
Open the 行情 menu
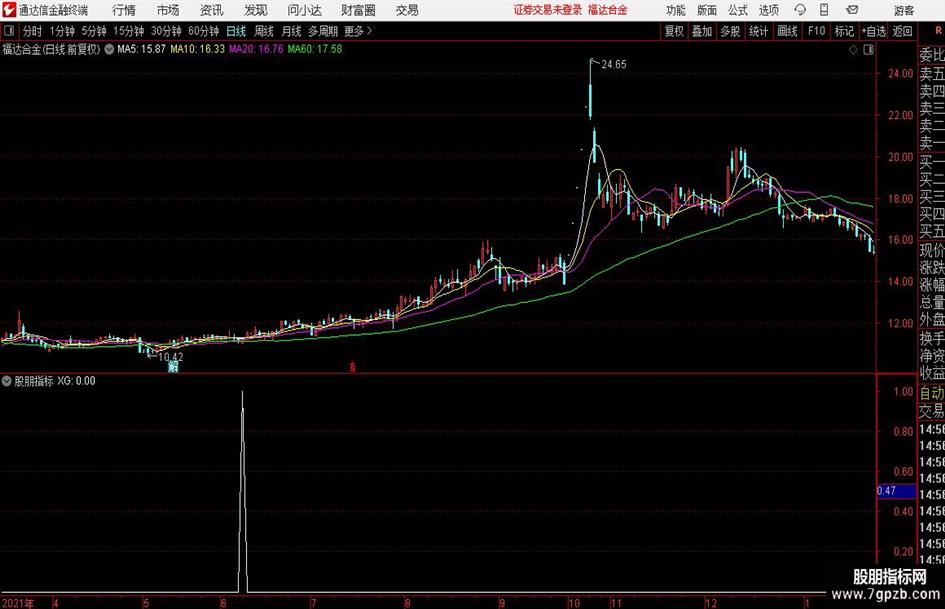pyautogui.click(x=124, y=10)
